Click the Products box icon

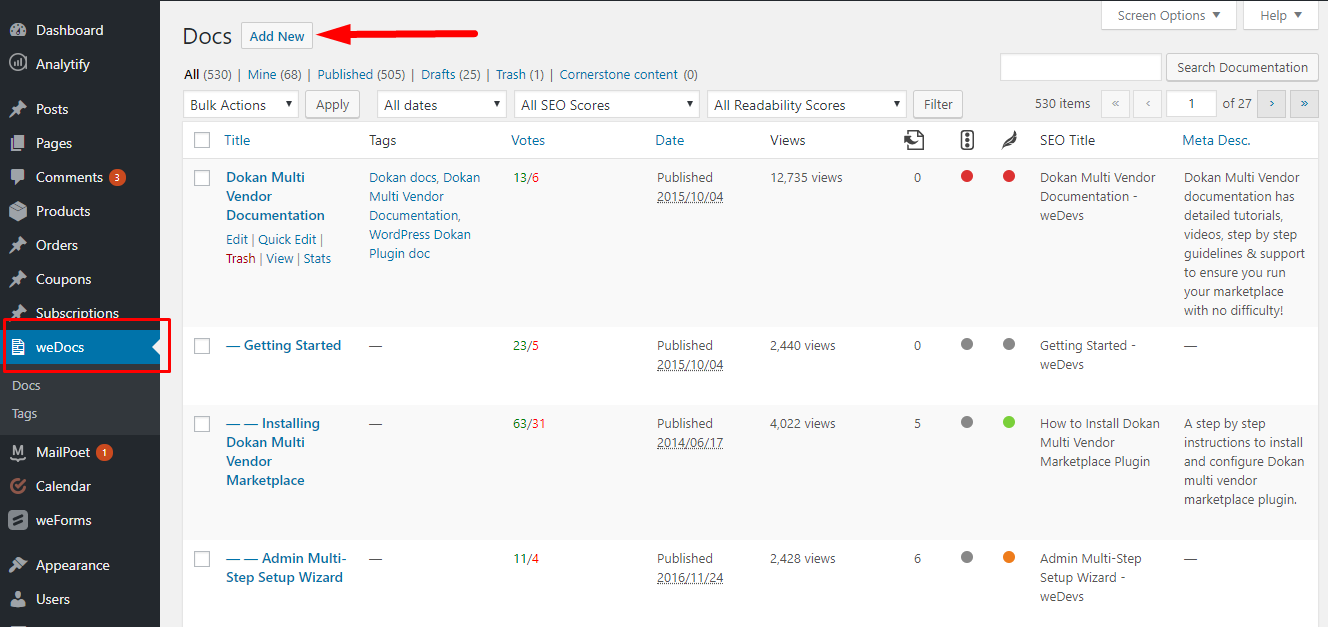tap(18, 211)
